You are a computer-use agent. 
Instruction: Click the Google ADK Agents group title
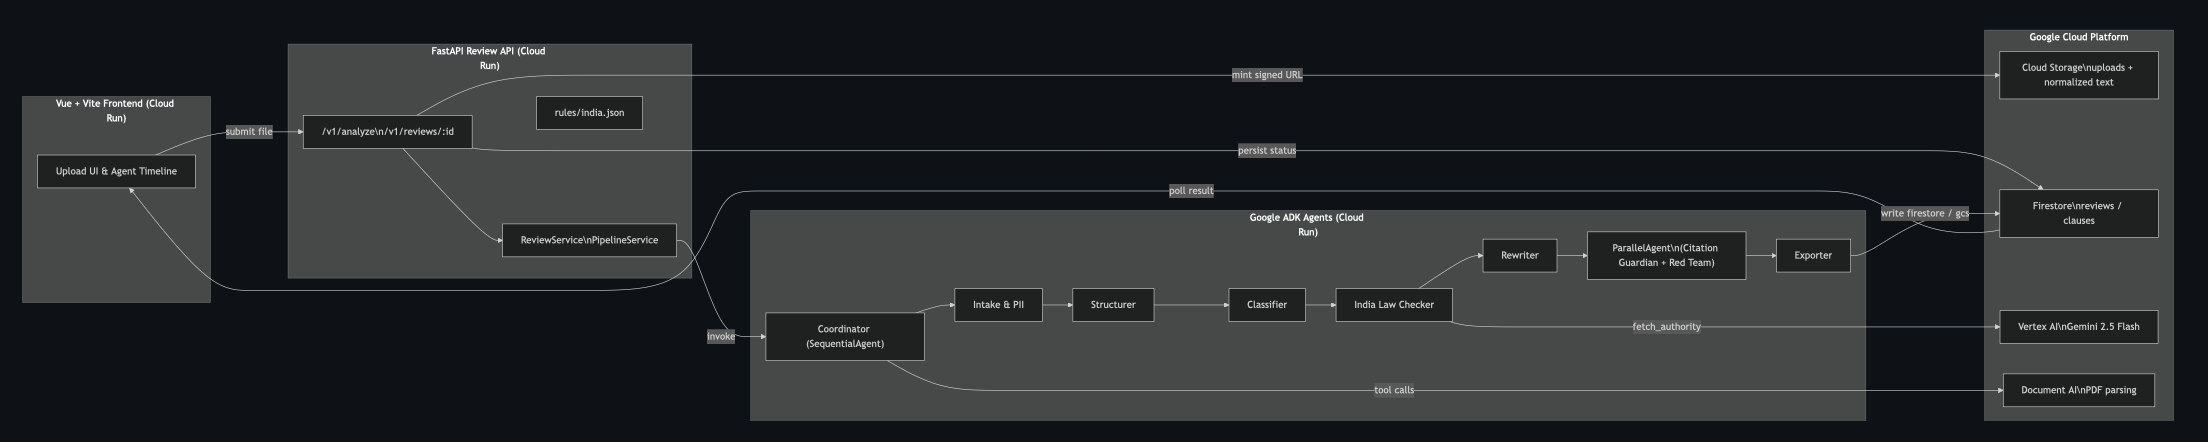(1307, 225)
